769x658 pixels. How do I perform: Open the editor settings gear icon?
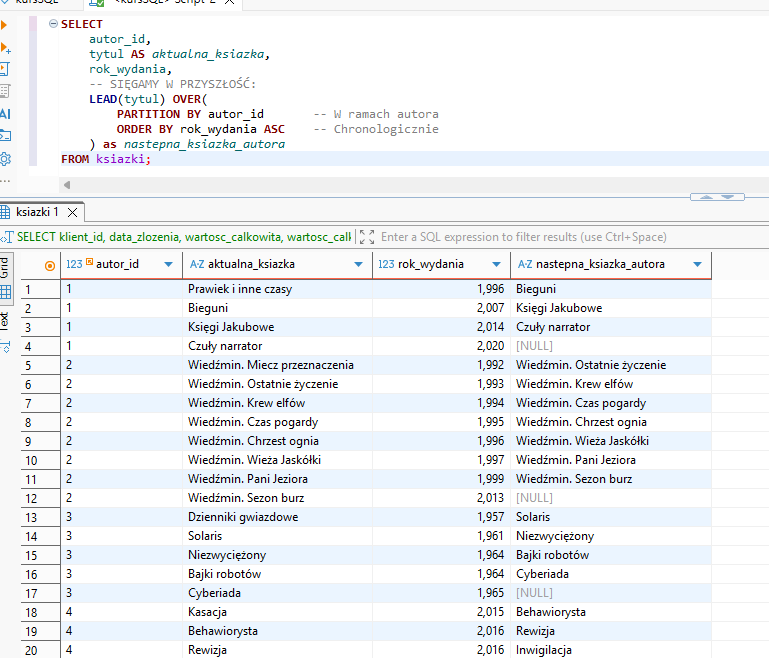coord(4,159)
